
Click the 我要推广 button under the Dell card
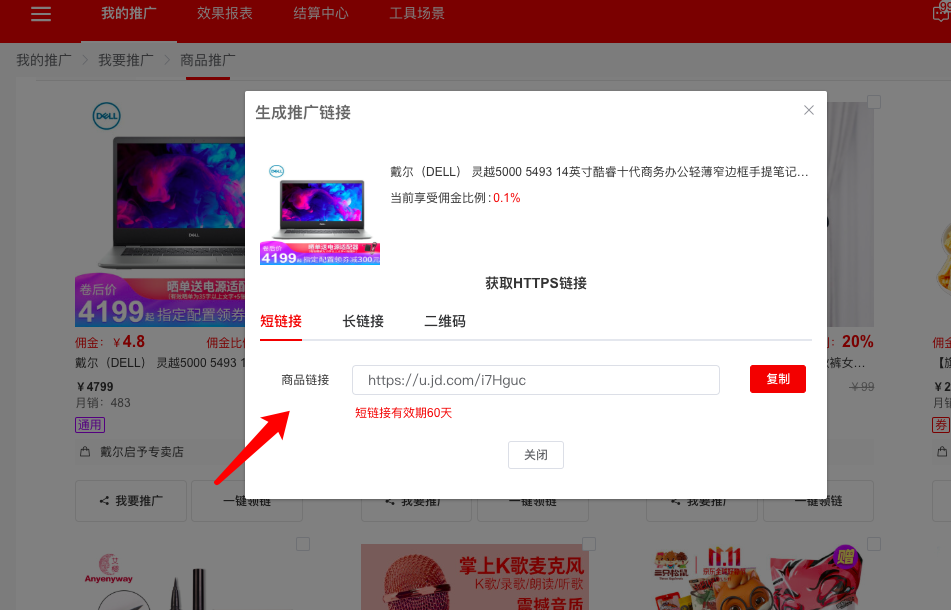[x=131, y=501]
